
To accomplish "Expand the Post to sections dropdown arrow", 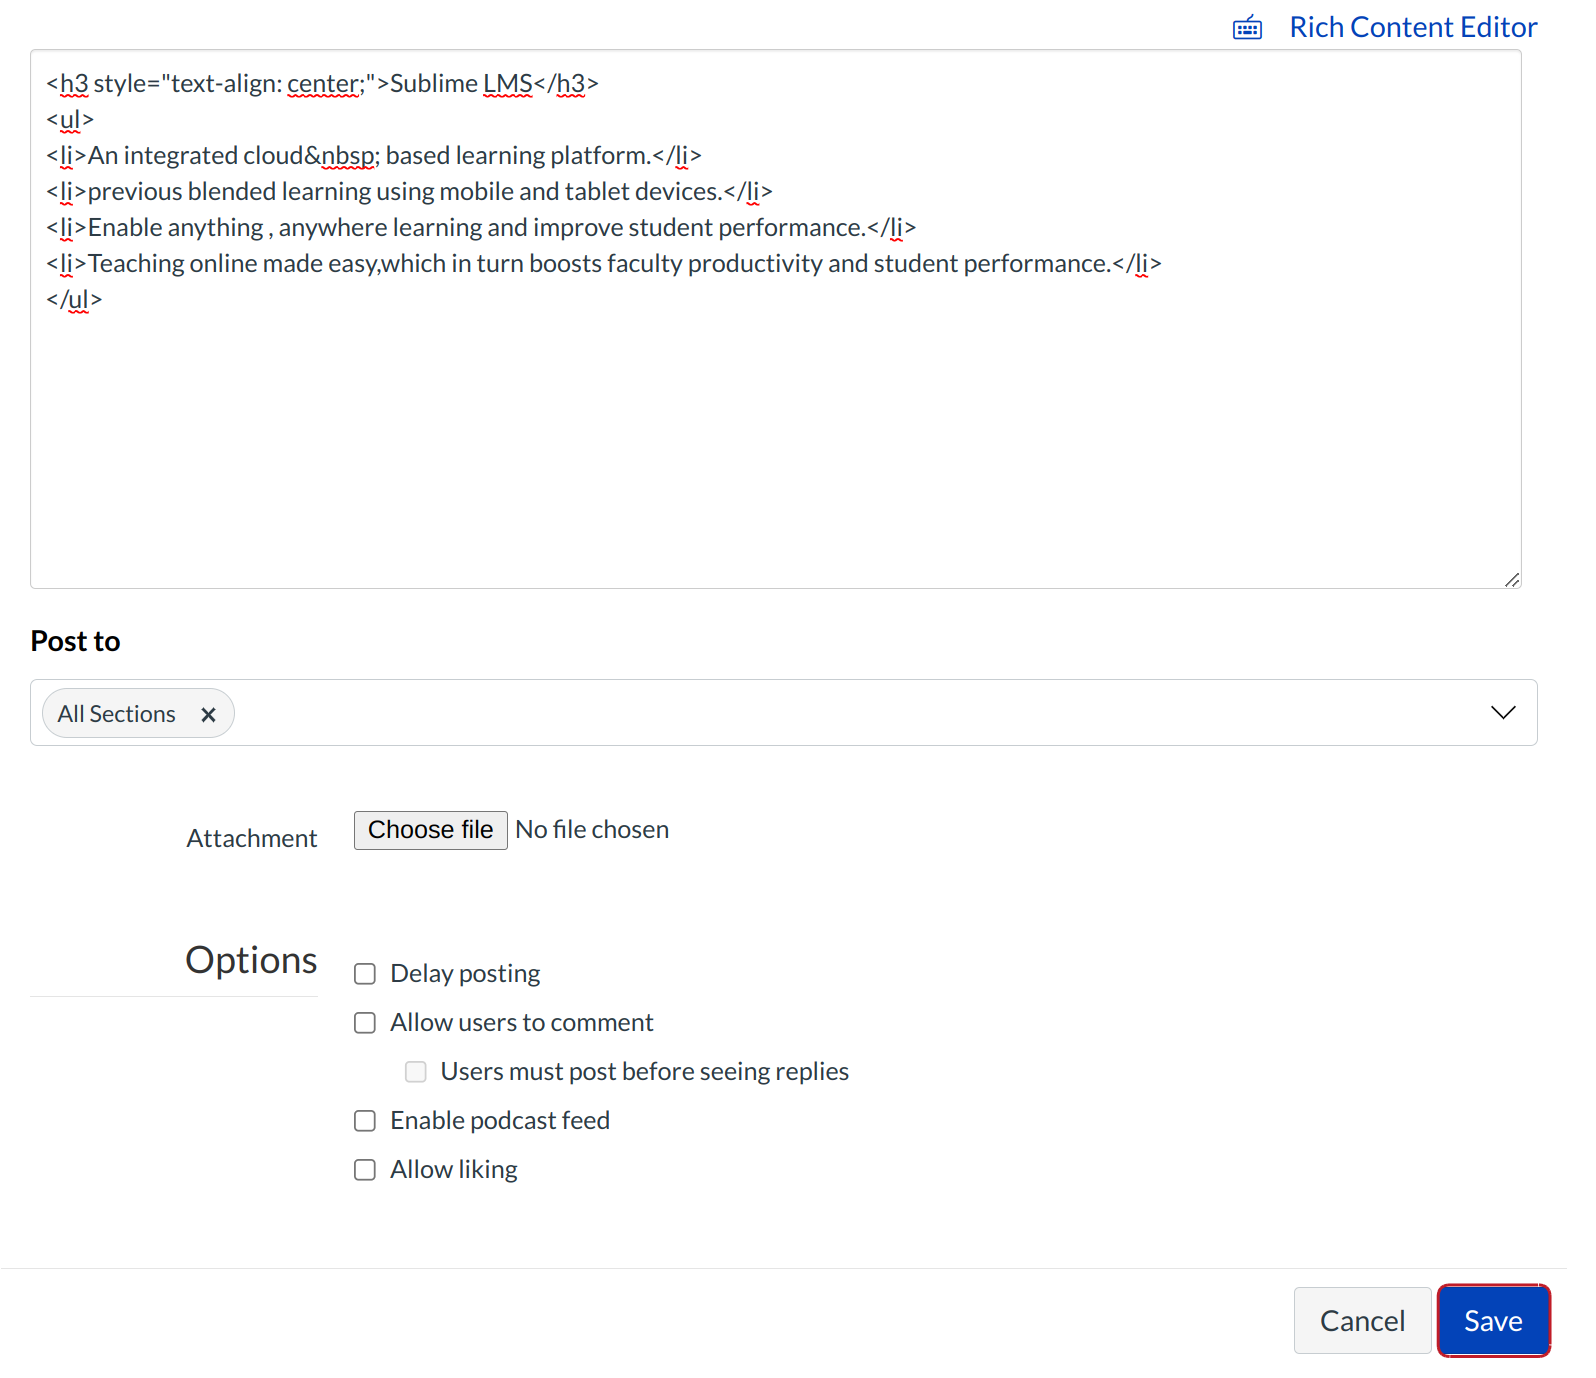I will 1502,713.
